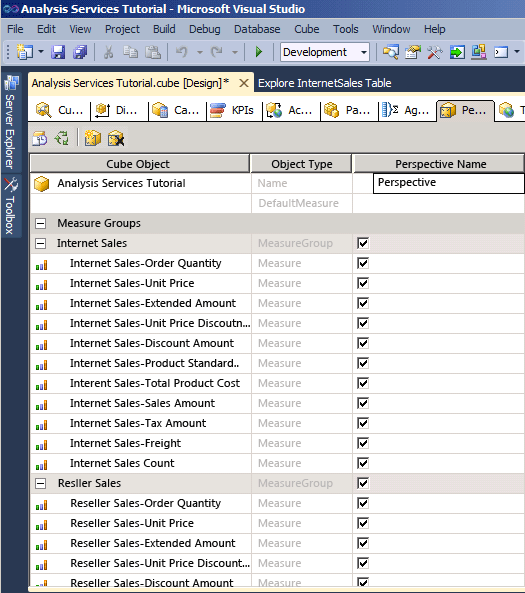Click the Deploy green arrow toolbar icon
This screenshot has height=593, width=525.
(457, 52)
